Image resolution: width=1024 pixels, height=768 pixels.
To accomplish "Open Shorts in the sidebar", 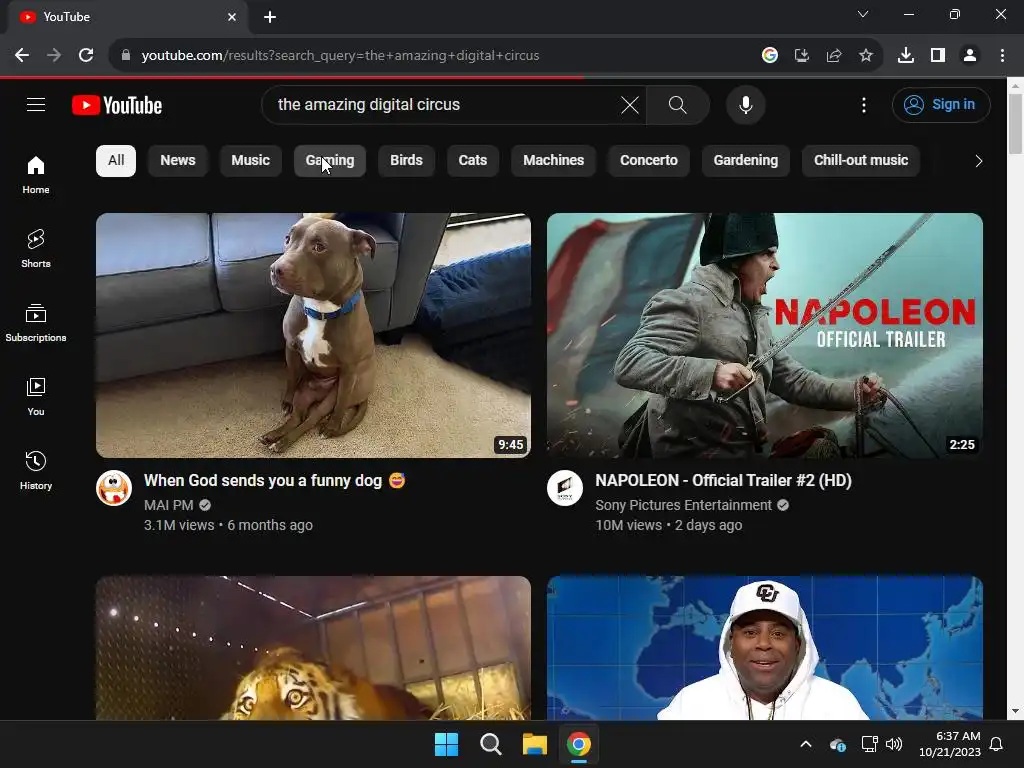I will (36, 249).
